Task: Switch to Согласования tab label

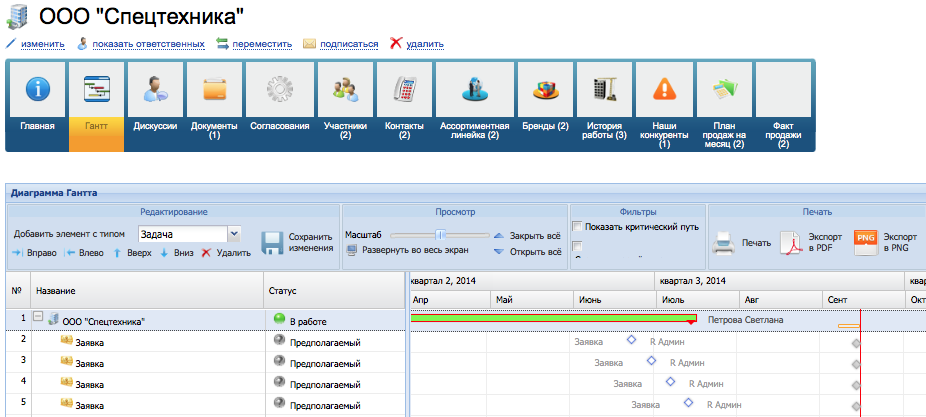Action: click(x=279, y=126)
